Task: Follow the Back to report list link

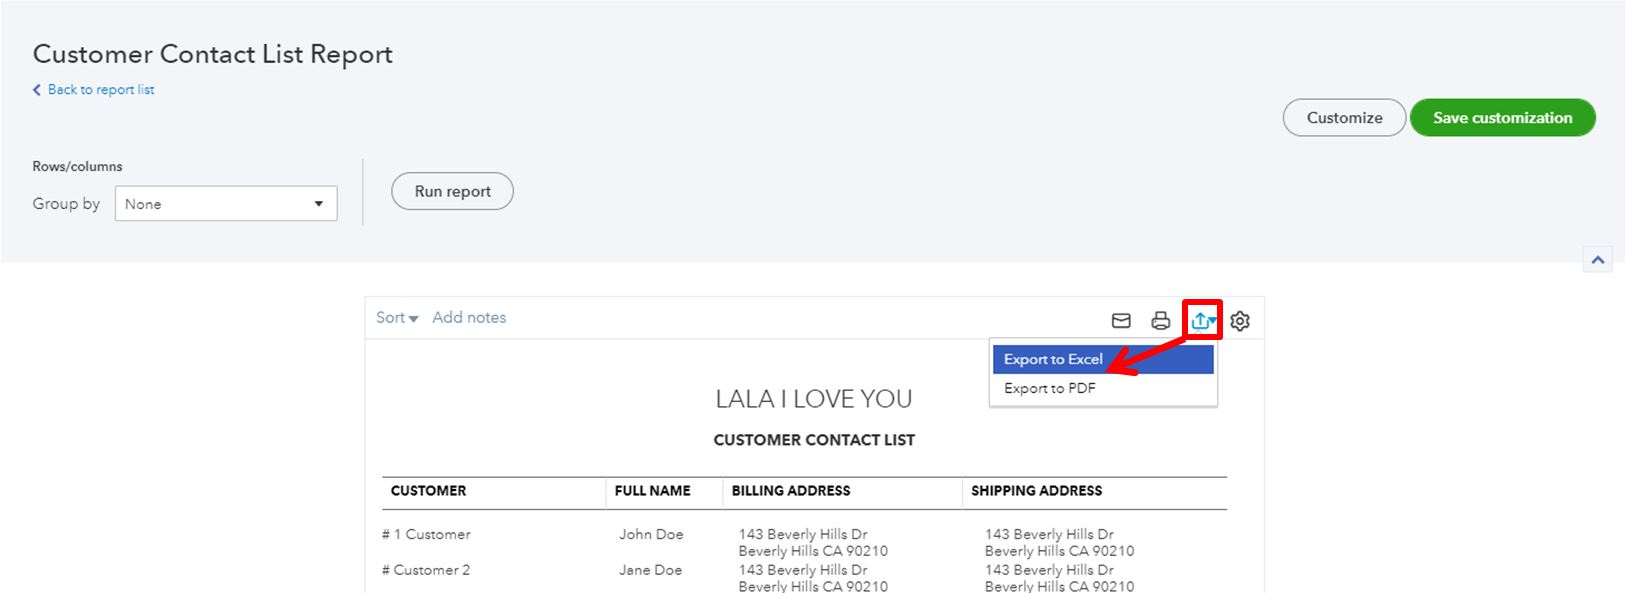Action: point(101,90)
